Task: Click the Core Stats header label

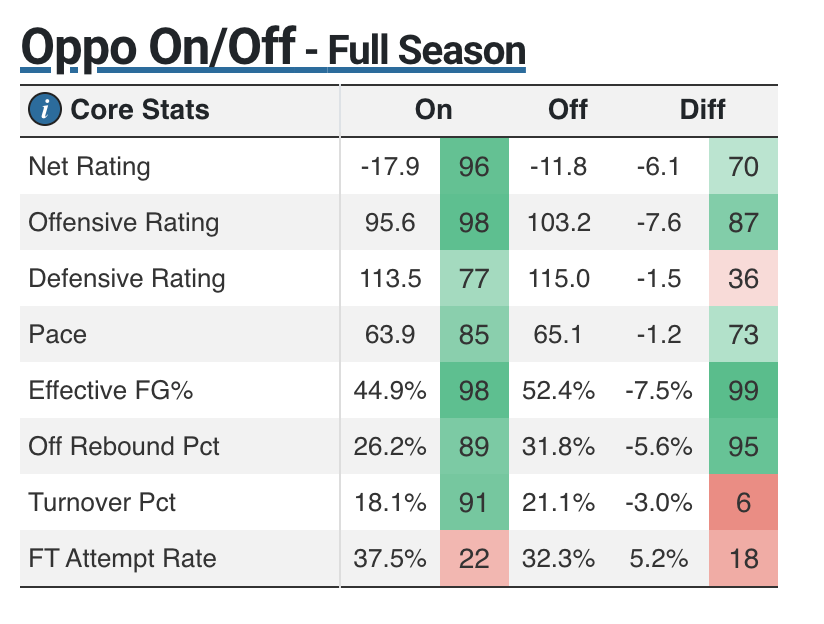Action: (140, 109)
